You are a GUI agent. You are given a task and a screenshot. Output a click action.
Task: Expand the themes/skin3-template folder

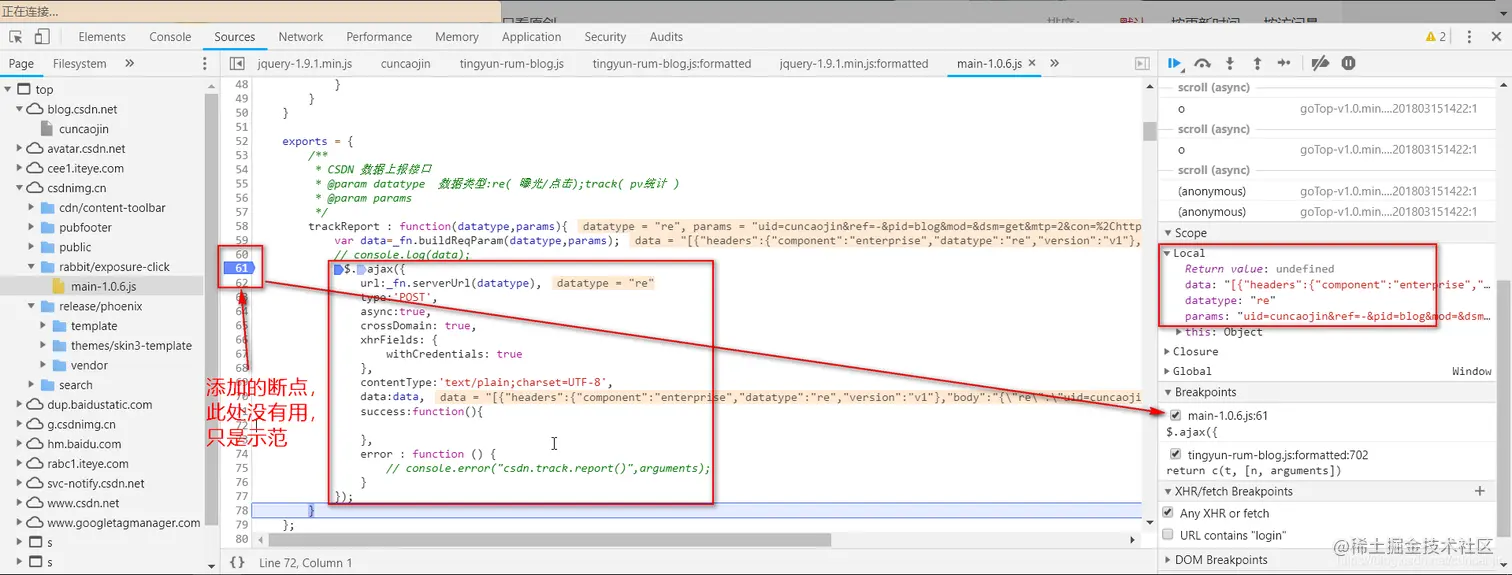coord(44,346)
